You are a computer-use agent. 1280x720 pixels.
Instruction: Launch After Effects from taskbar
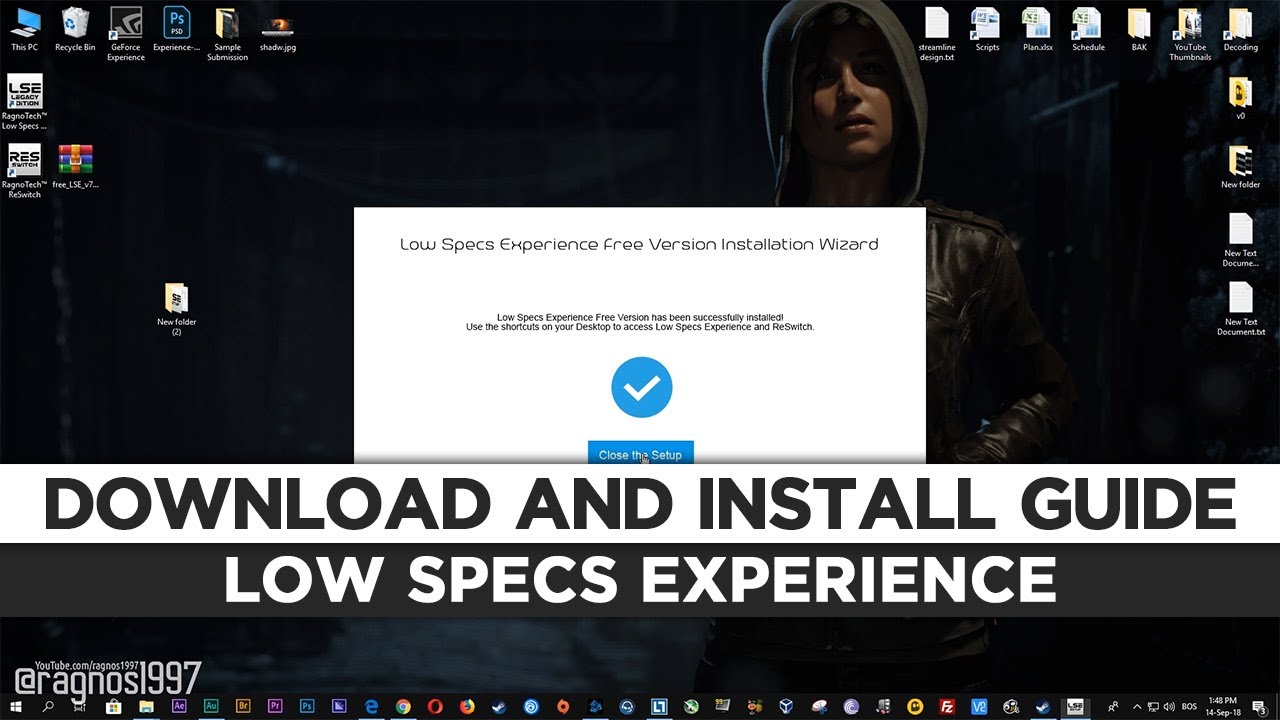click(x=179, y=706)
